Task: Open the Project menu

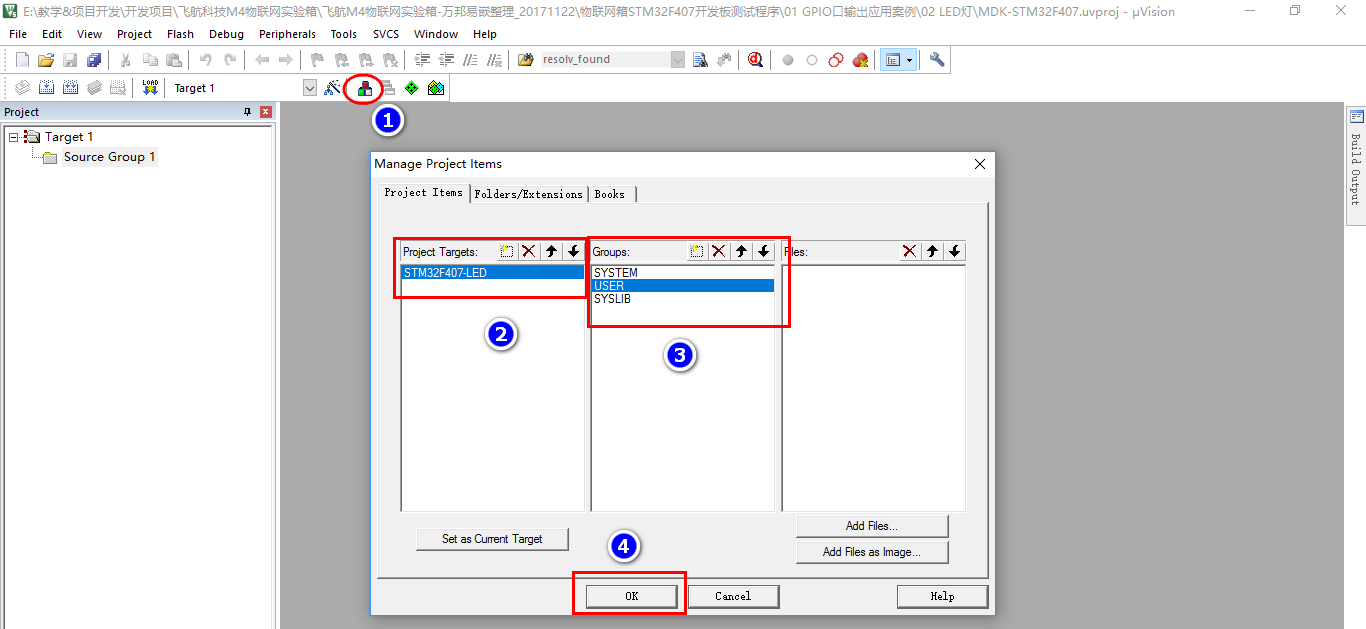Action: [135, 34]
